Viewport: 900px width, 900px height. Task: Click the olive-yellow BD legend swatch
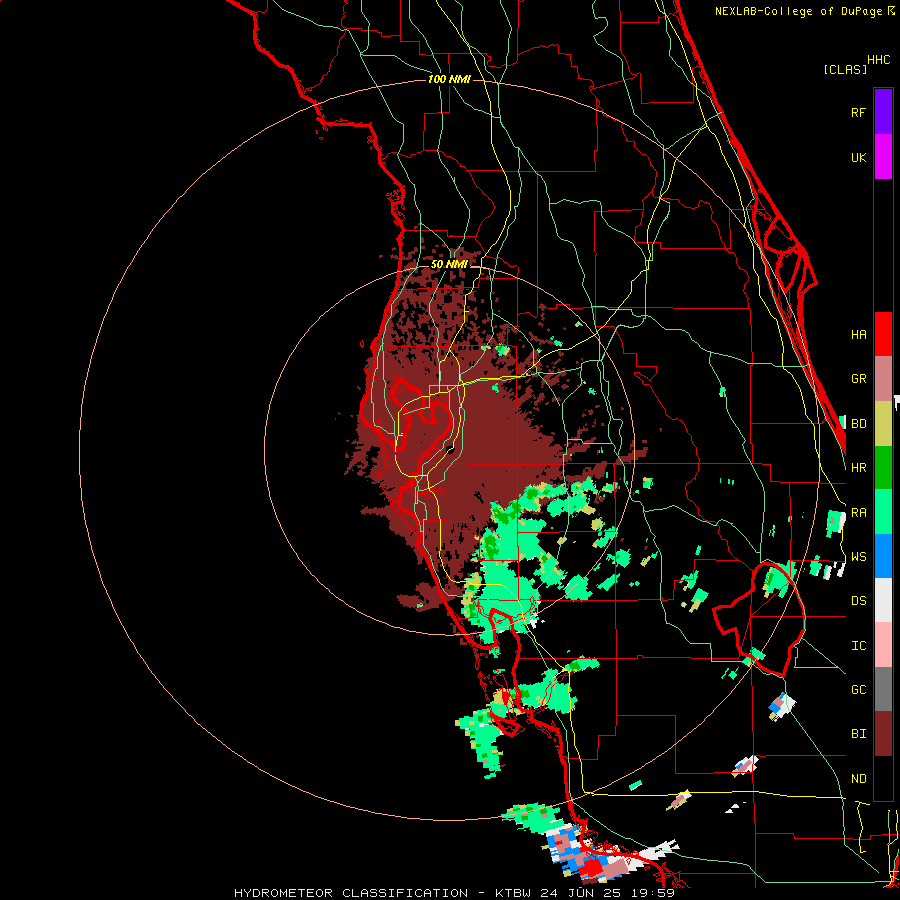click(883, 424)
